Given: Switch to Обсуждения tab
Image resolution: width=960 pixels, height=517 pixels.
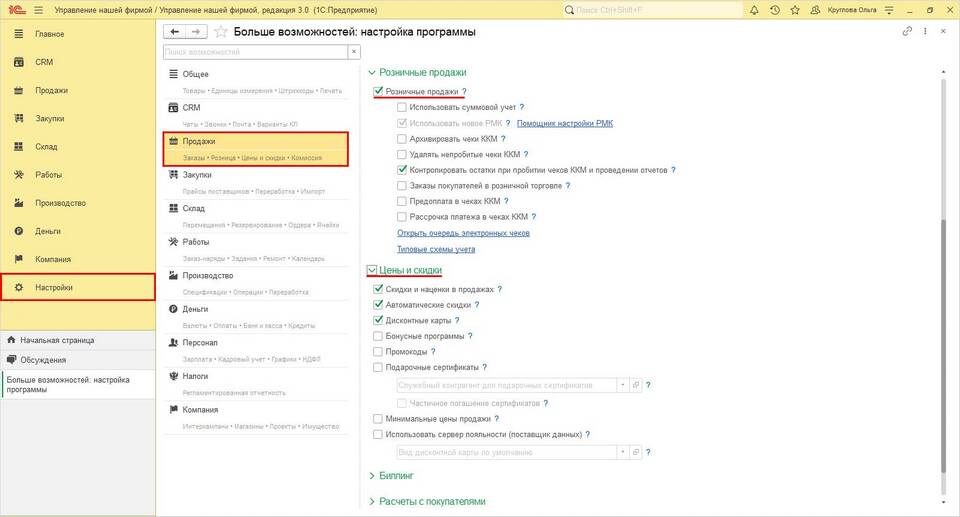Looking at the screenshot, I should click(x=77, y=360).
